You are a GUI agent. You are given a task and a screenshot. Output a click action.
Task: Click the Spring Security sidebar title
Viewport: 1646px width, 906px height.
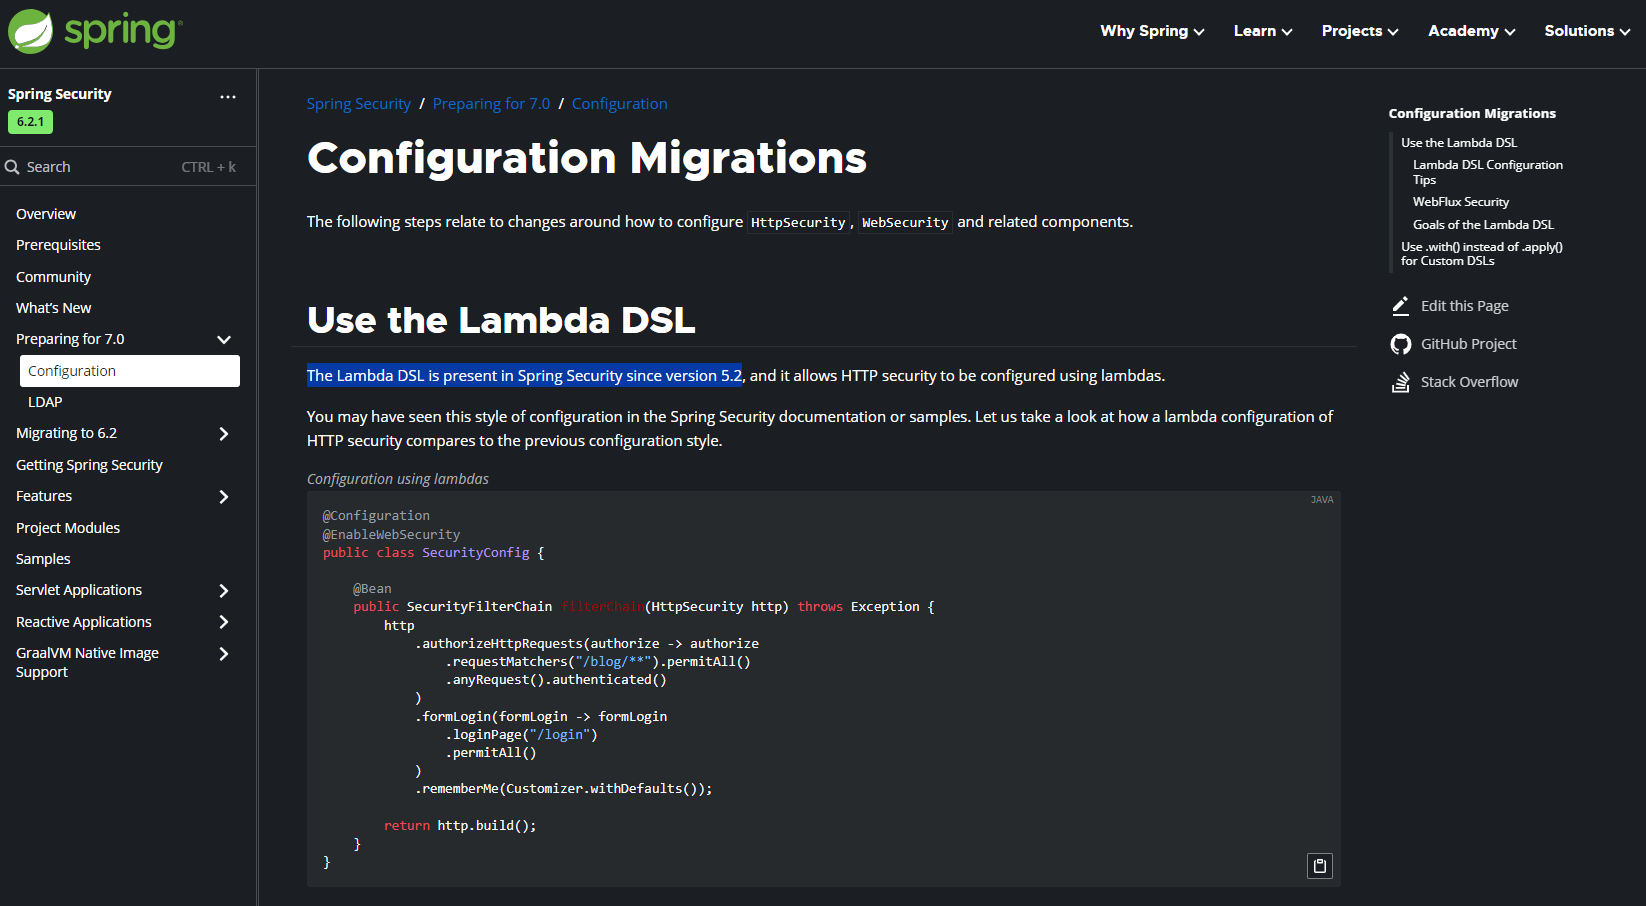coord(60,94)
